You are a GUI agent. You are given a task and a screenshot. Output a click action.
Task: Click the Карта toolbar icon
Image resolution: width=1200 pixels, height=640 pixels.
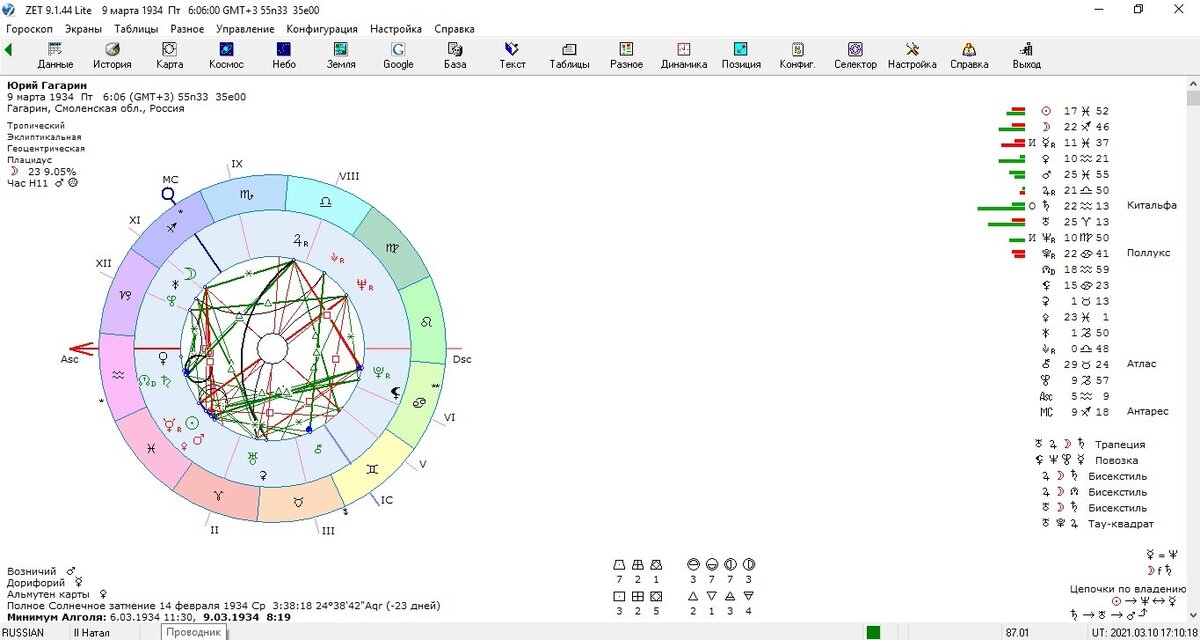(170, 55)
